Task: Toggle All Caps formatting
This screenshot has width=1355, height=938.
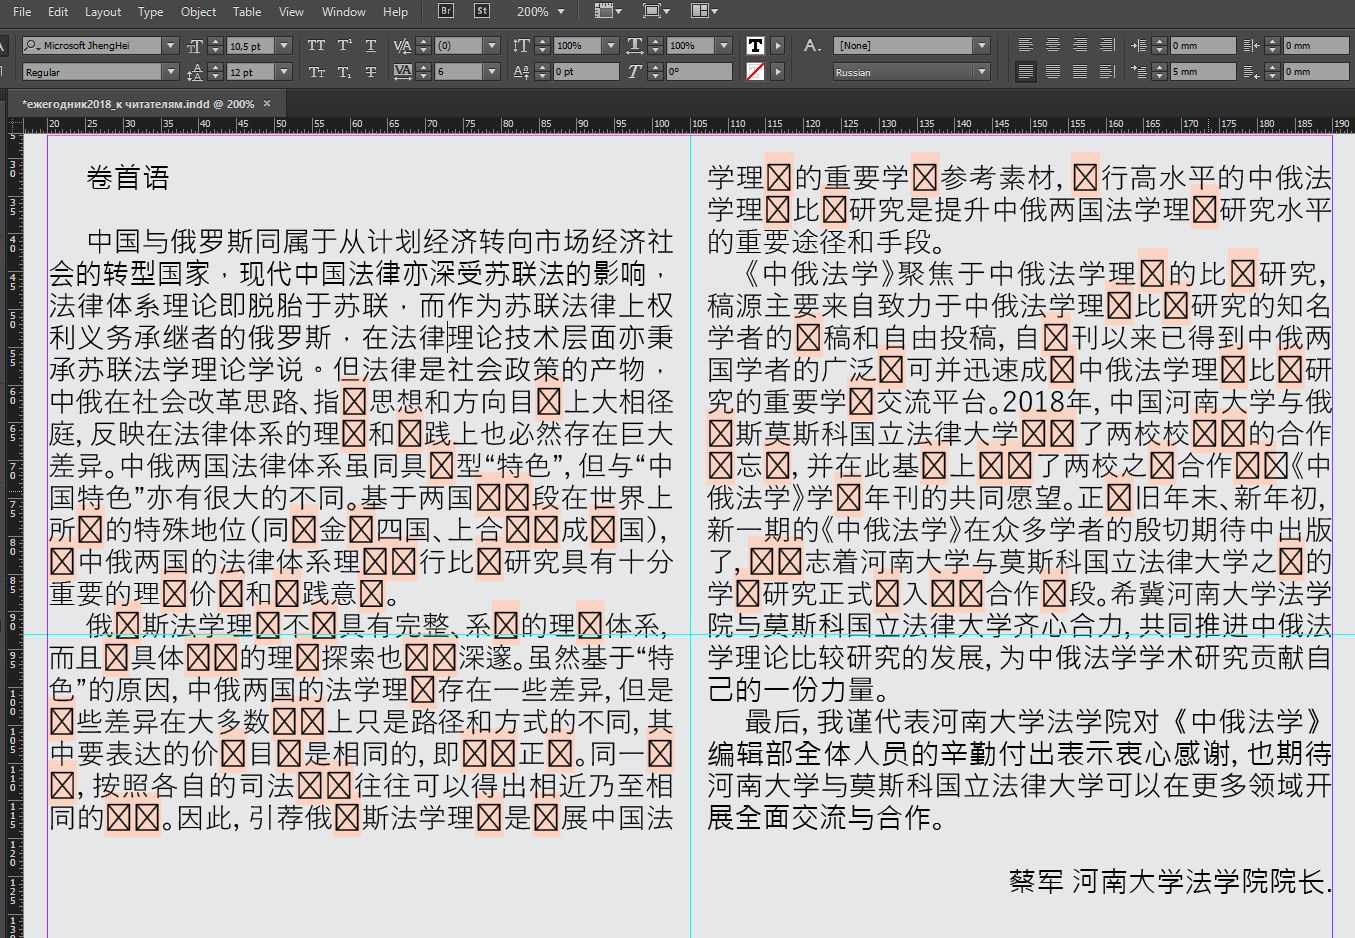Action: pyautogui.click(x=316, y=46)
